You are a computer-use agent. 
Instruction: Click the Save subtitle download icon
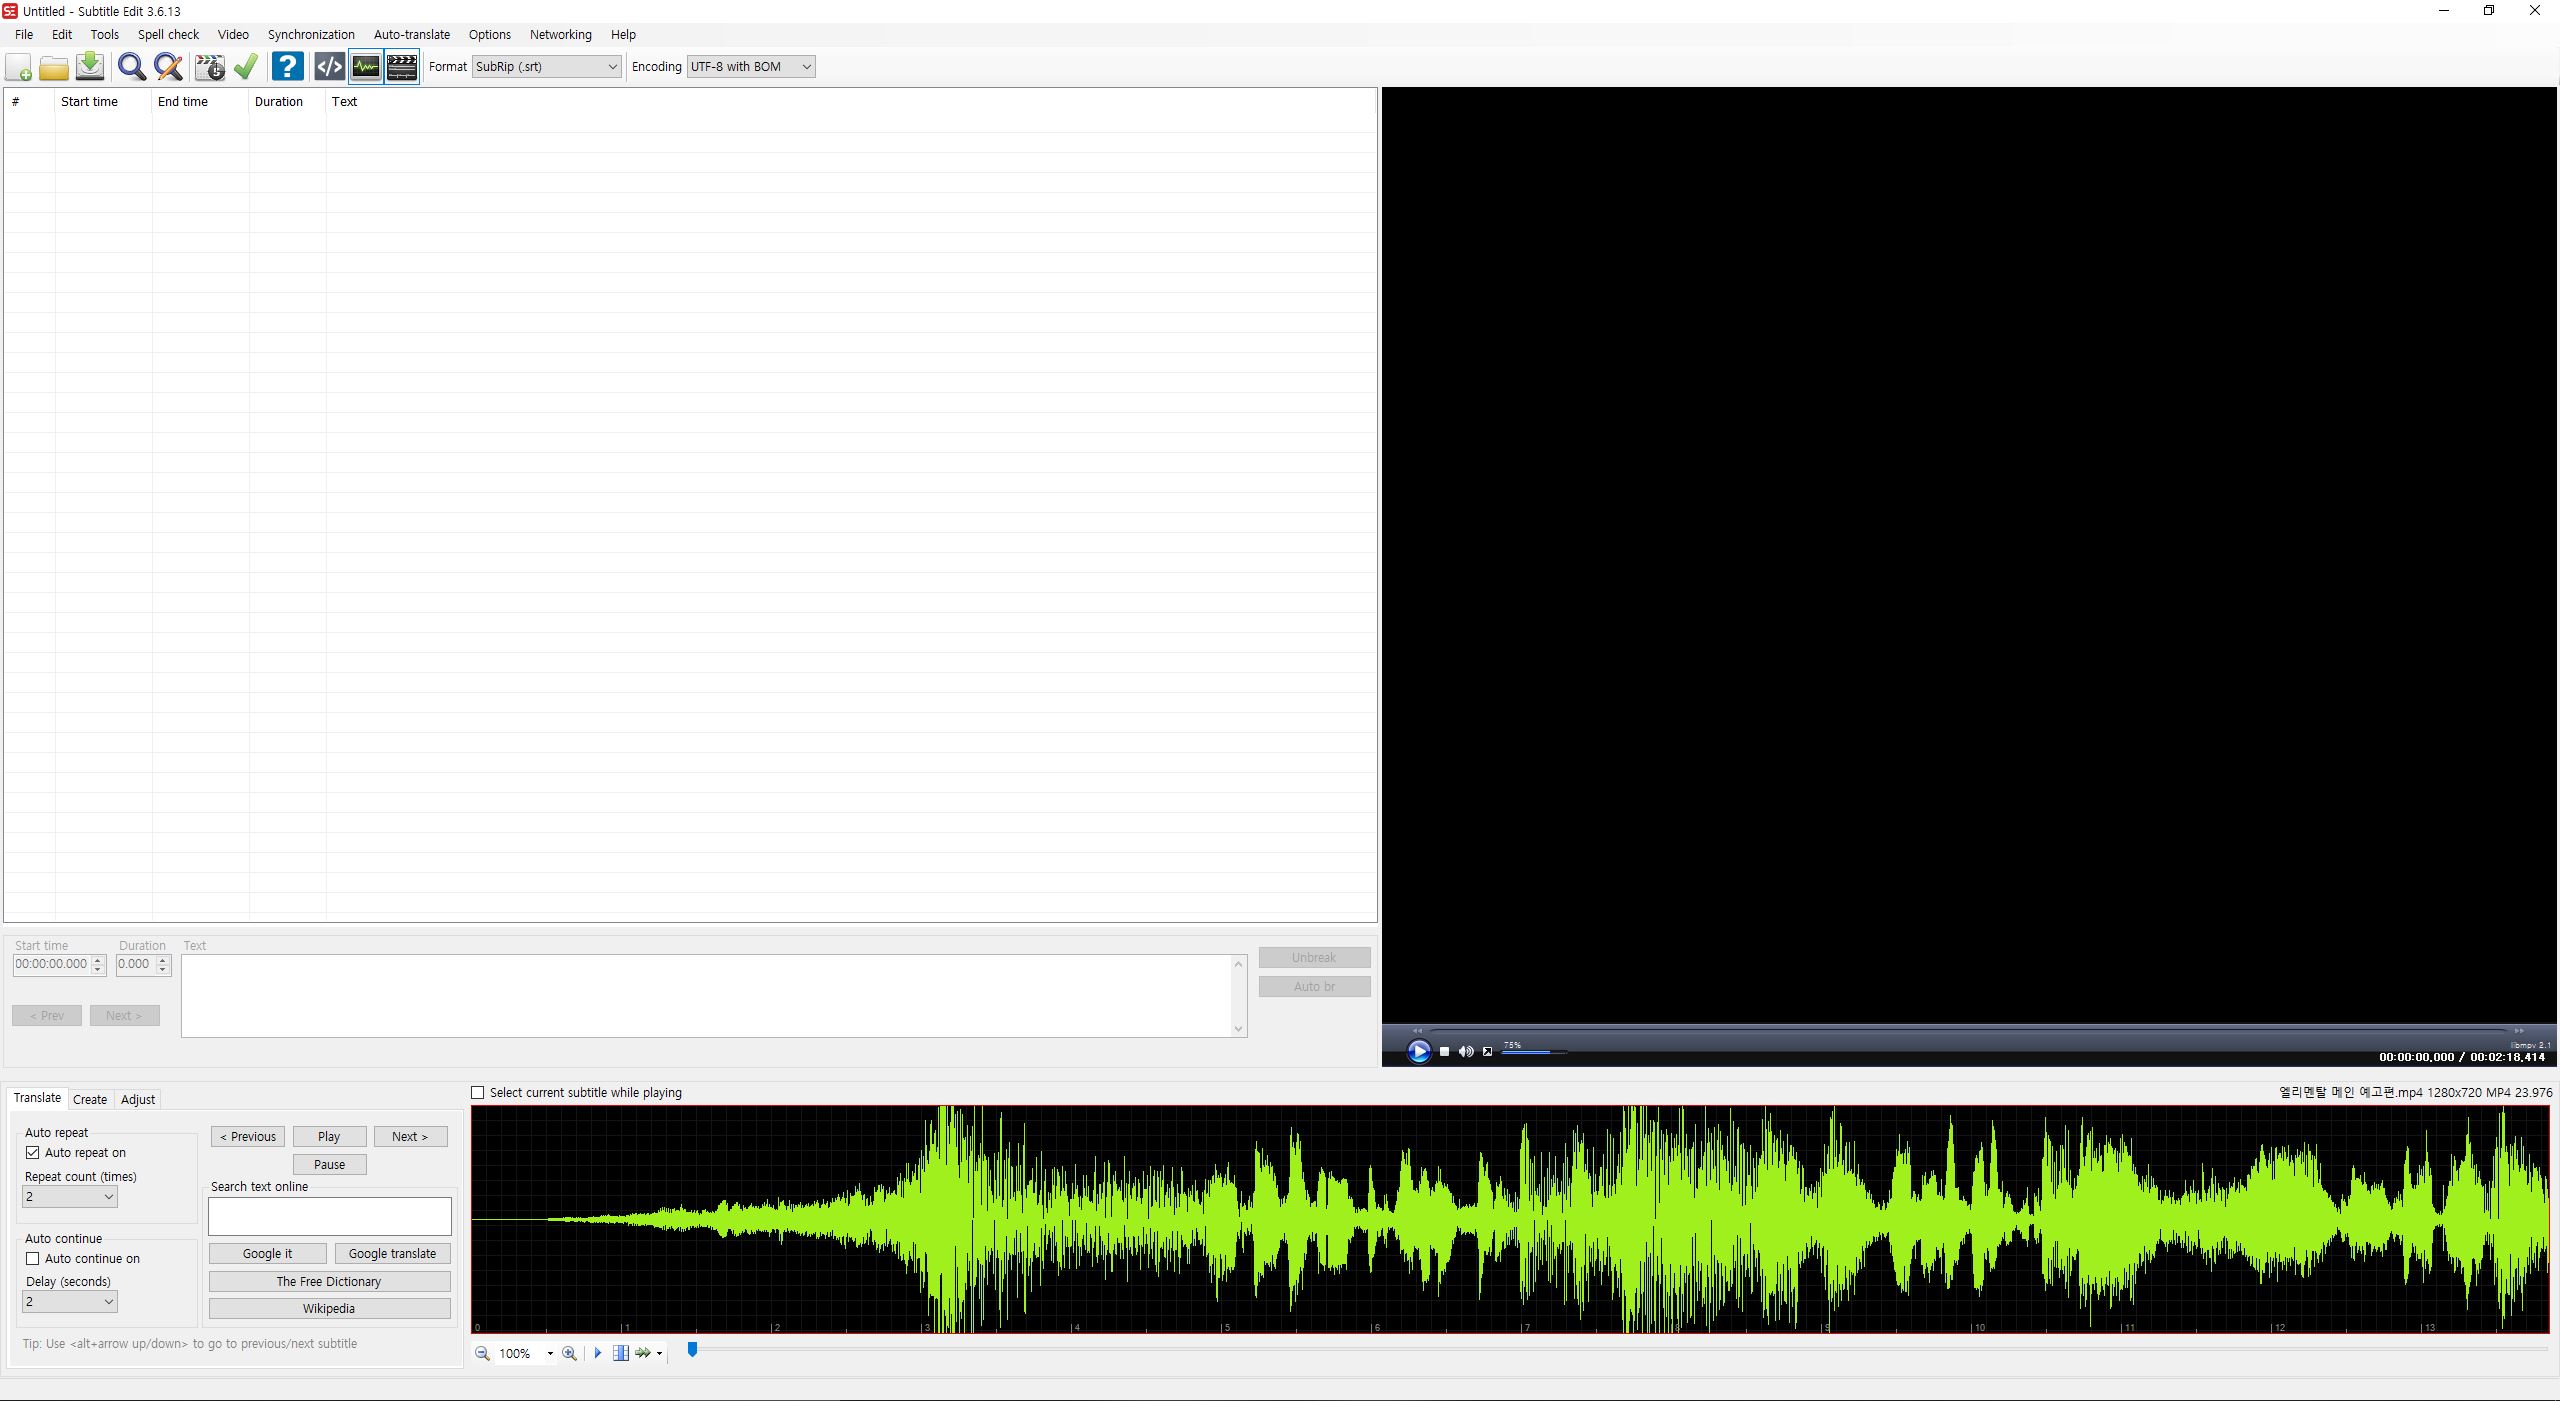[x=90, y=67]
